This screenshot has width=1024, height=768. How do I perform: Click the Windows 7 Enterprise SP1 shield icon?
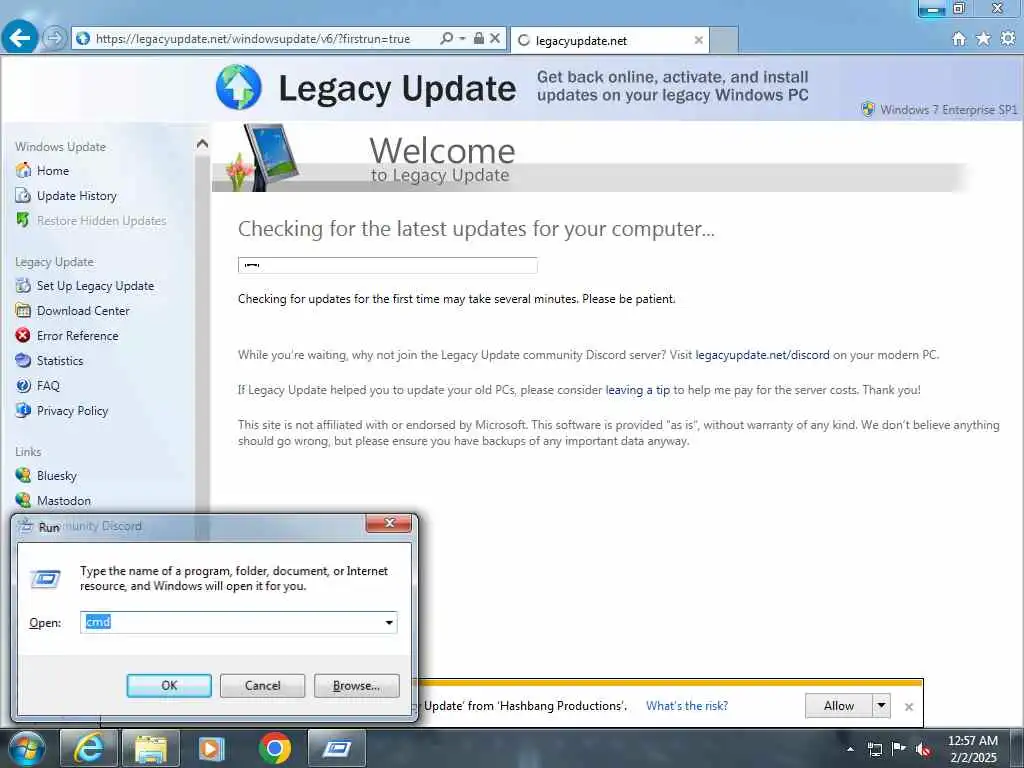tap(868, 109)
